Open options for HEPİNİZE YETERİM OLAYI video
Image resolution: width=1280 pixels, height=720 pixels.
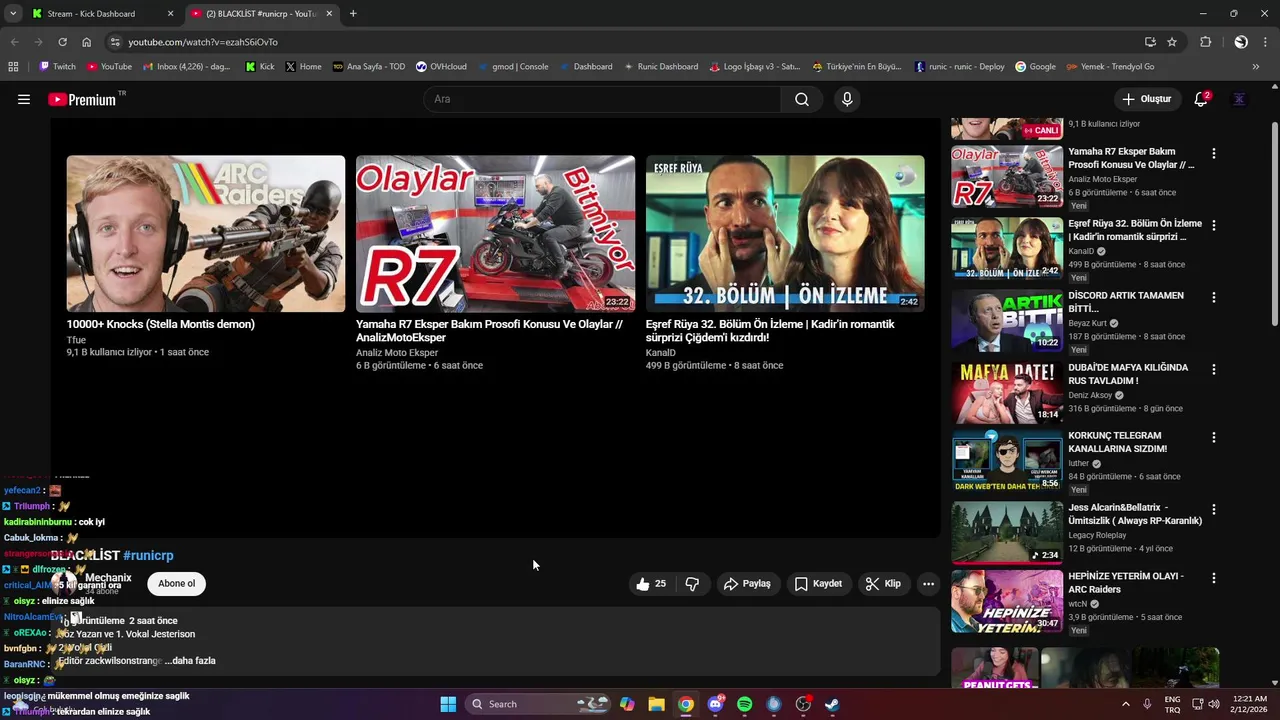coord(1214,578)
